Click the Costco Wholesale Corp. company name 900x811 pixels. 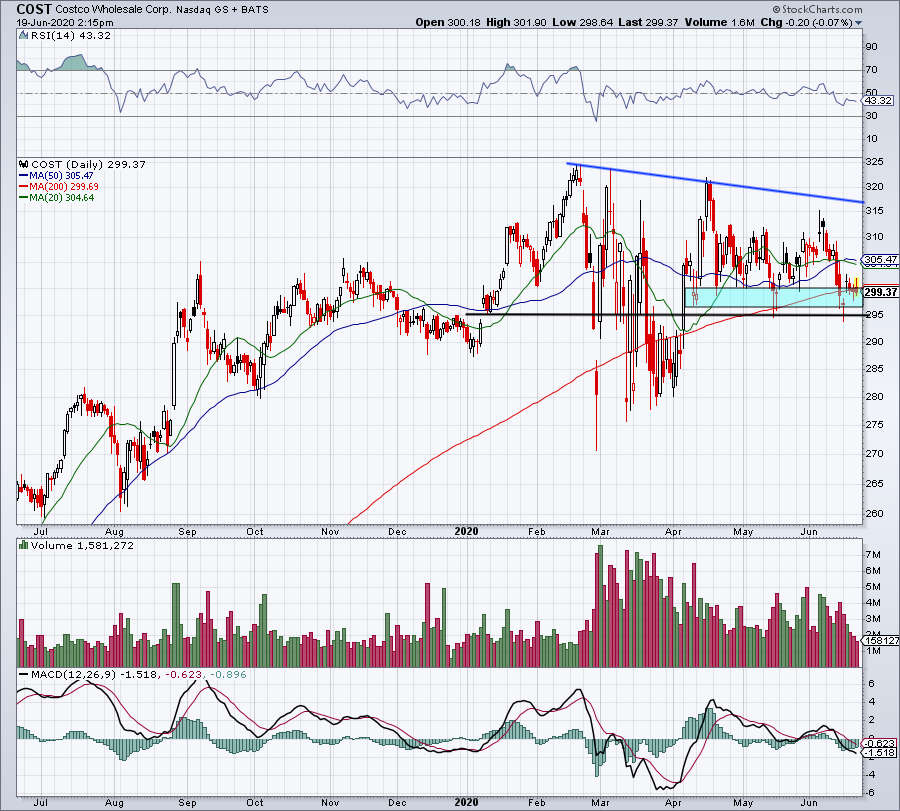click(x=113, y=10)
